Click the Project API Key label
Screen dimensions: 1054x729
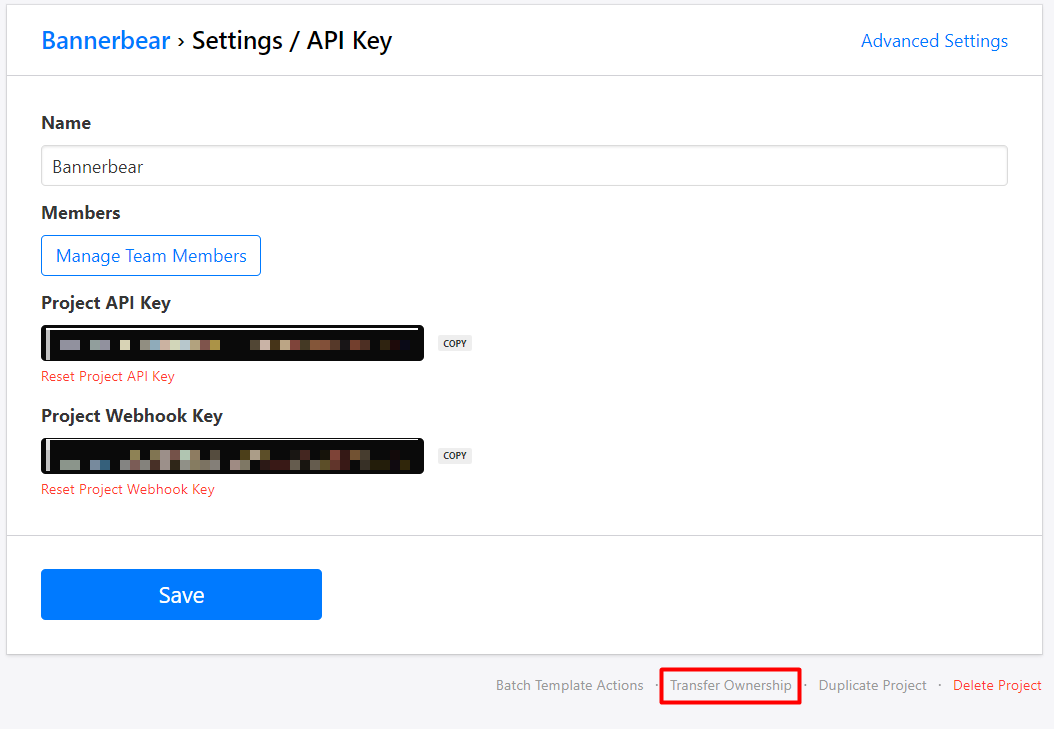[106, 303]
